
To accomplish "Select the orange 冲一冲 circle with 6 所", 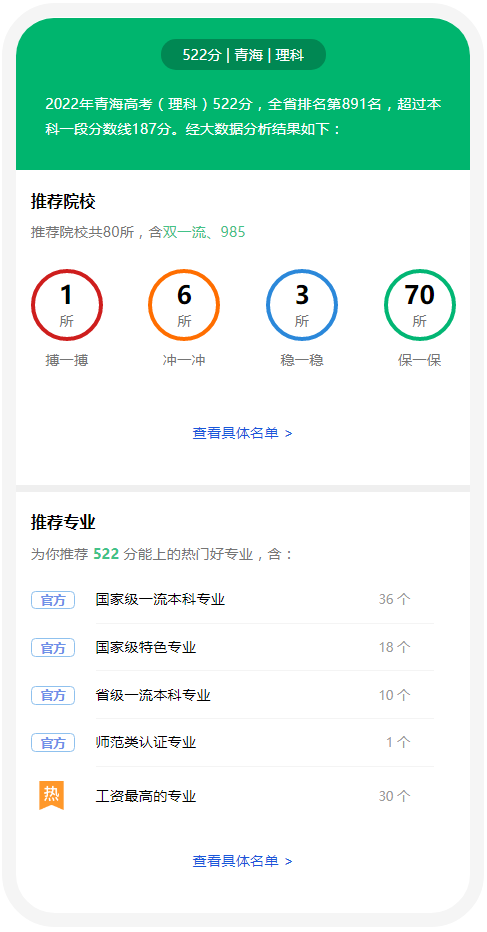I will [184, 305].
